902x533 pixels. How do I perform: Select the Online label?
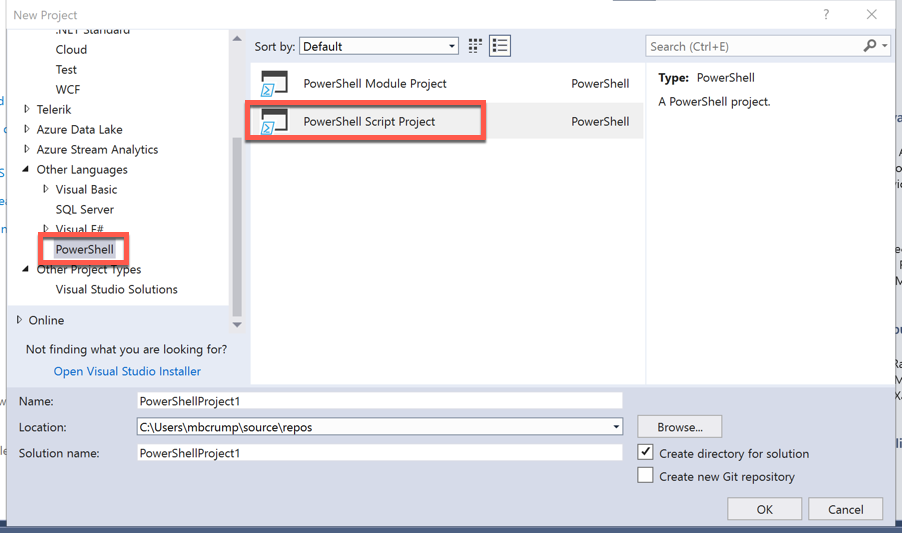coord(46,320)
